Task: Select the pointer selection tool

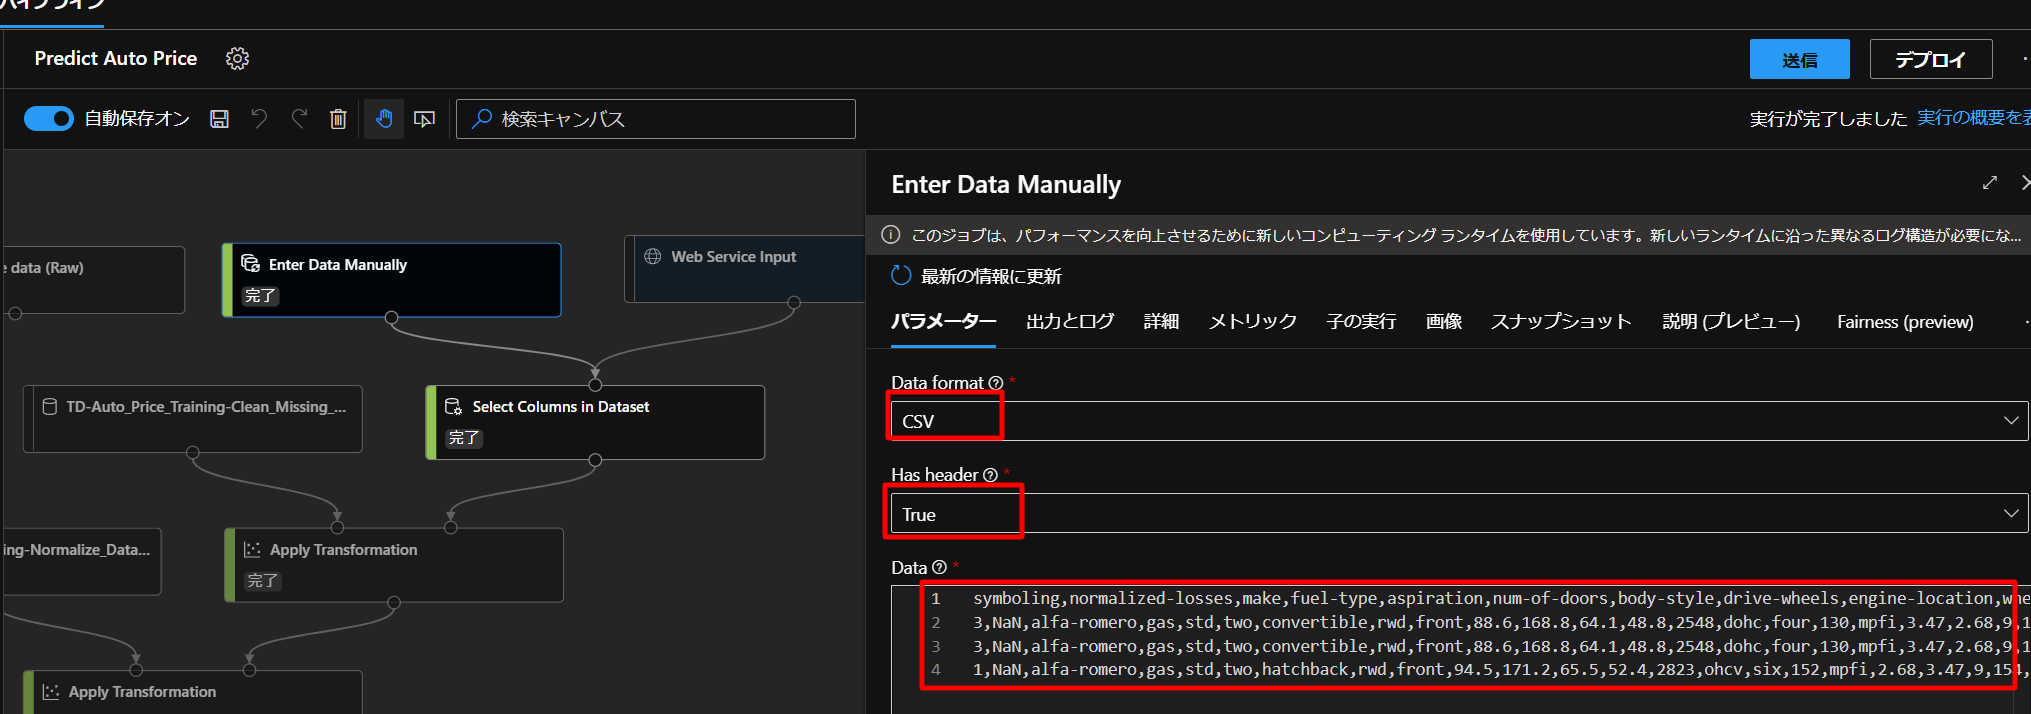Action: (425, 119)
